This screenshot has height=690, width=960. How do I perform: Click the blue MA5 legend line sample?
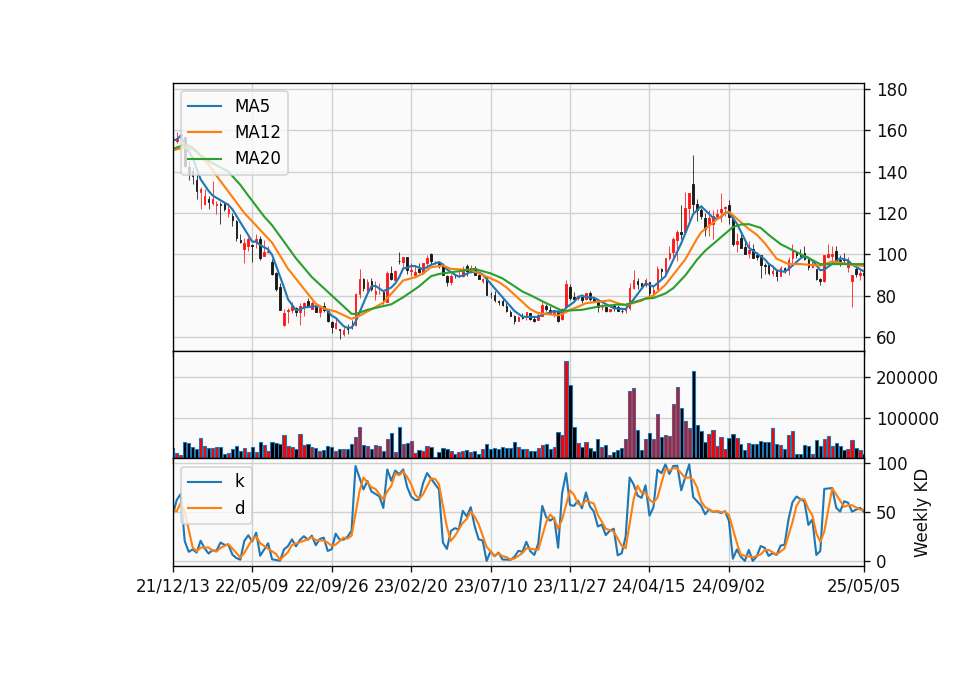point(204,106)
